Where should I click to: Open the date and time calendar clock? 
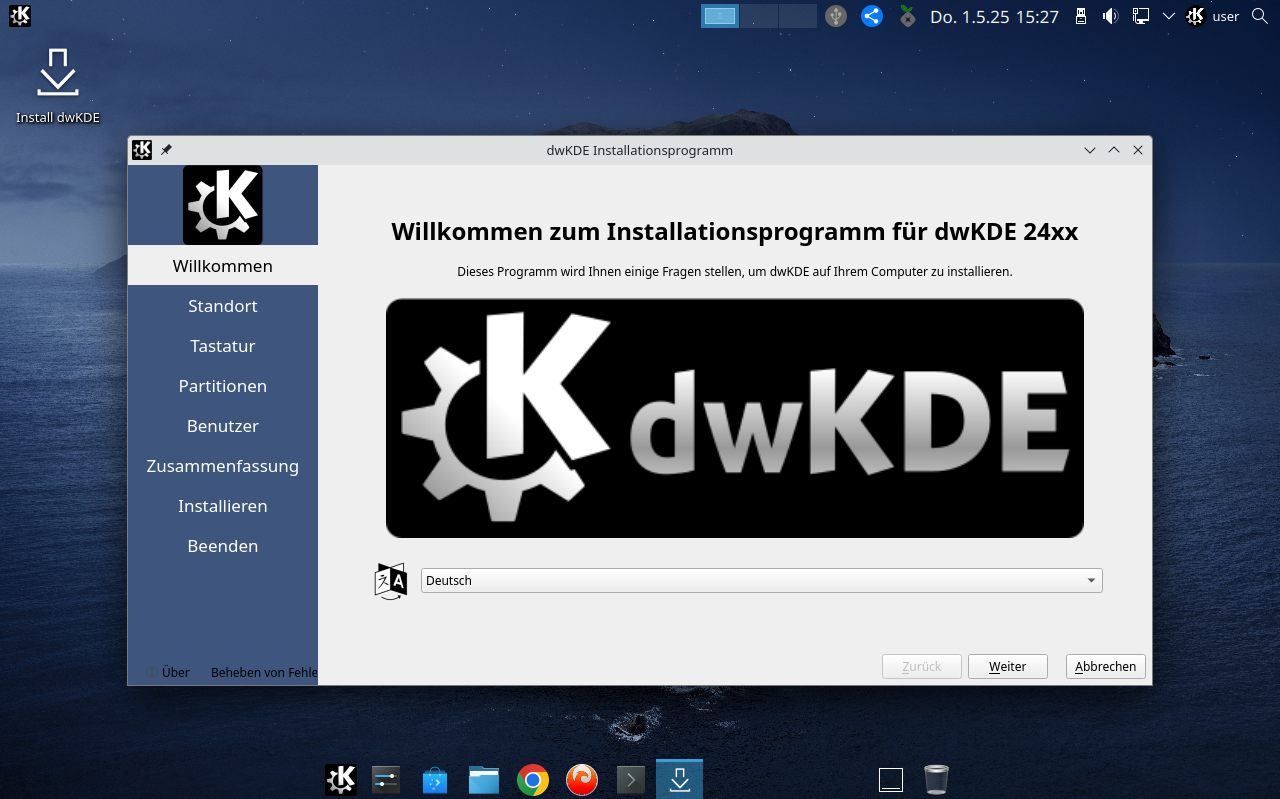pos(994,16)
